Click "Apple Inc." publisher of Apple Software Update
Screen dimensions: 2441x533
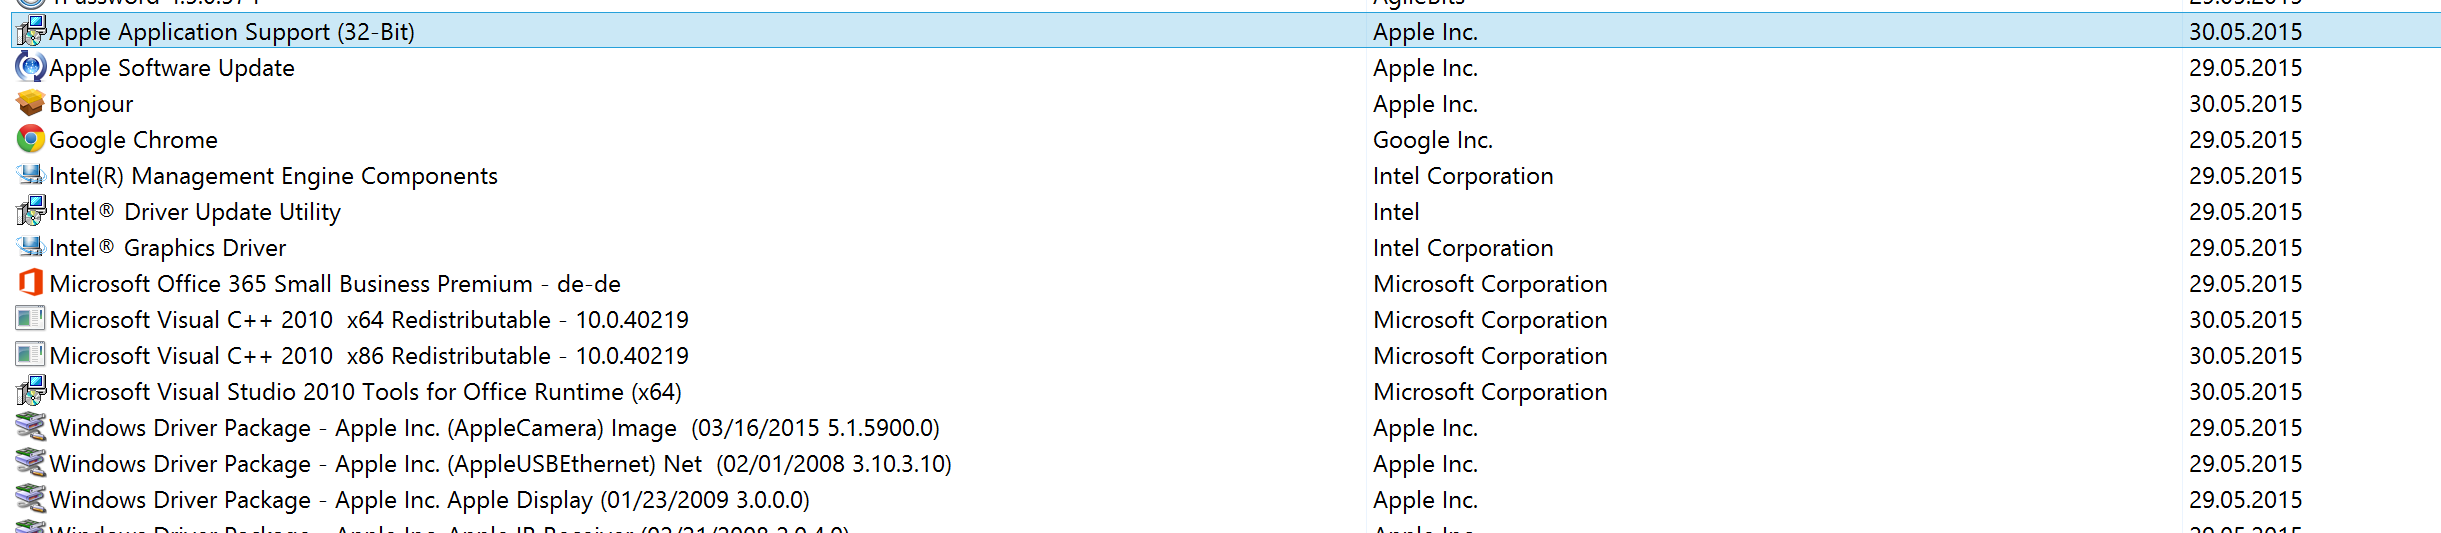(1425, 68)
